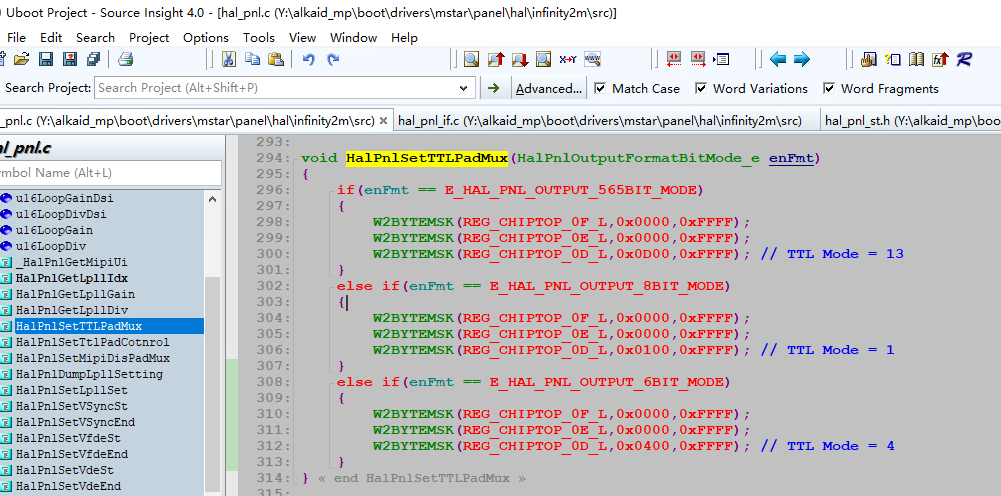Image resolution: width=1001 pixels, height=496 pixels.
Task: Toggle the Word Variations checkbox
Action: pyautogui.click(x=701, y=88)
